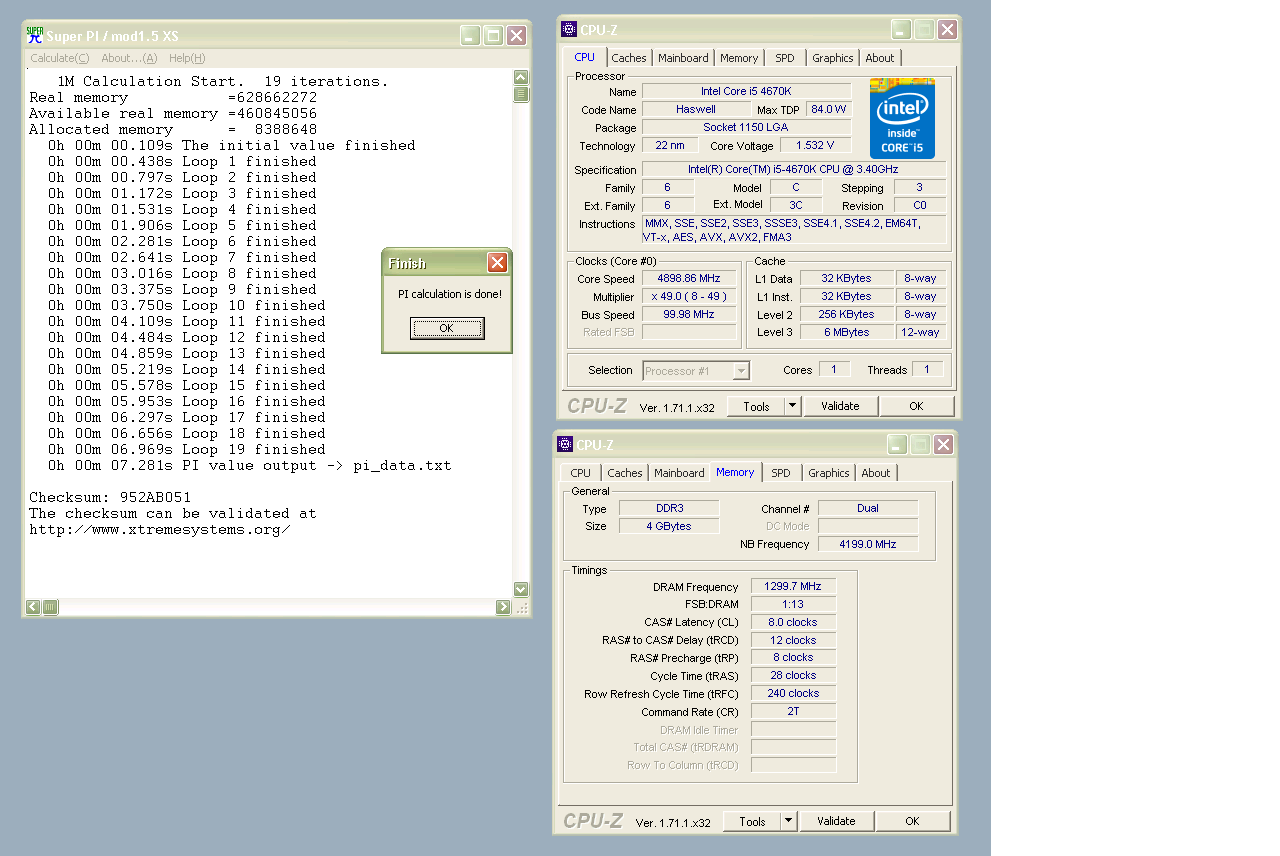Click the Super PI scroll down arrow
This screenshot has width=1280, height=856.
[521, 589]
